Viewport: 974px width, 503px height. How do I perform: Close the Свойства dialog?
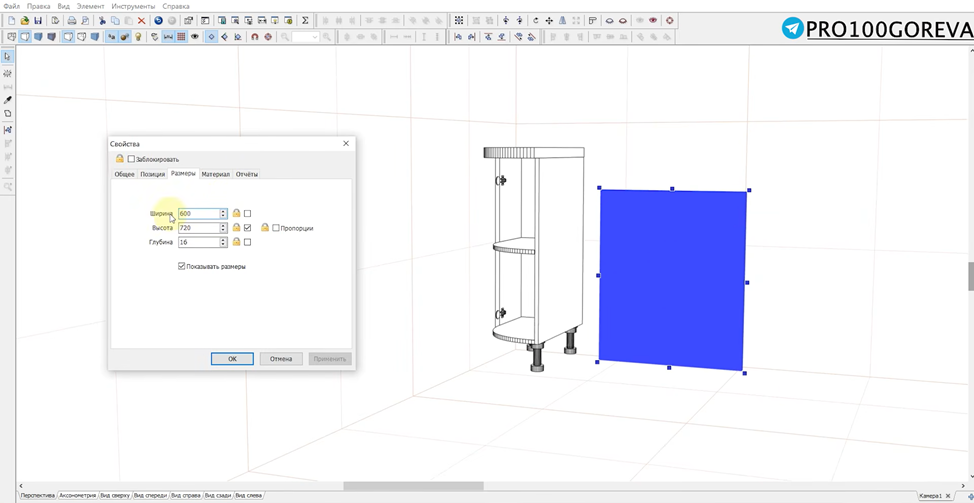346,143
